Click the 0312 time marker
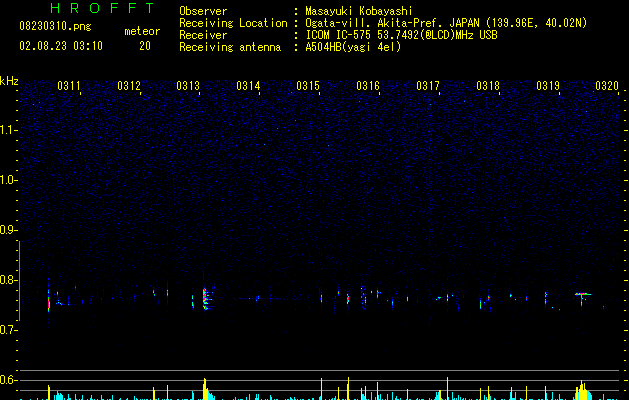Screen dimensions: 629x400 [129, 86]
